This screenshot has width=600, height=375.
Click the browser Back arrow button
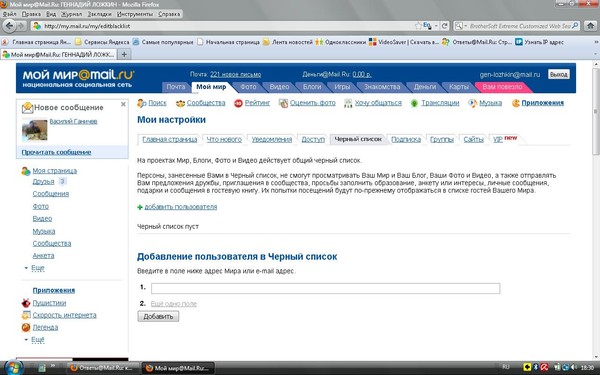pos(10,26)
